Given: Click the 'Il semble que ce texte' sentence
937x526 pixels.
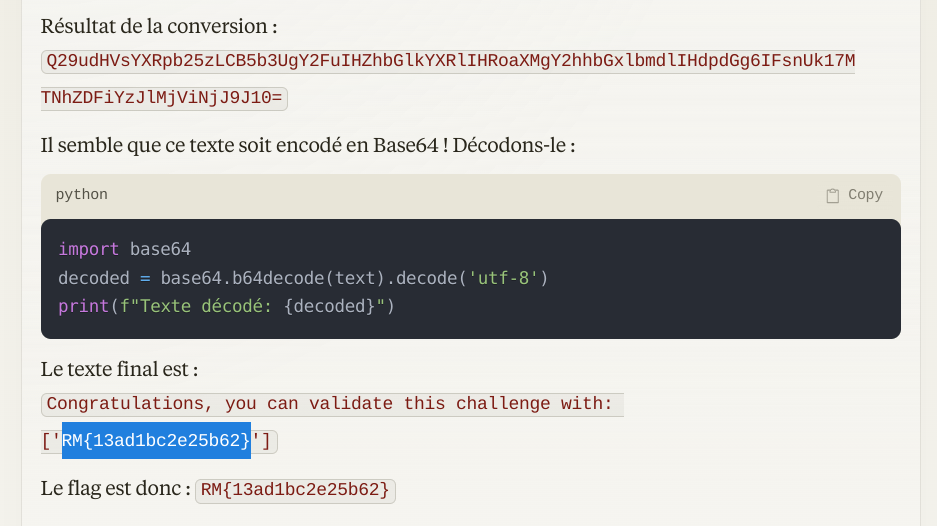Looking at the screenshot, I should click(307, 145).
